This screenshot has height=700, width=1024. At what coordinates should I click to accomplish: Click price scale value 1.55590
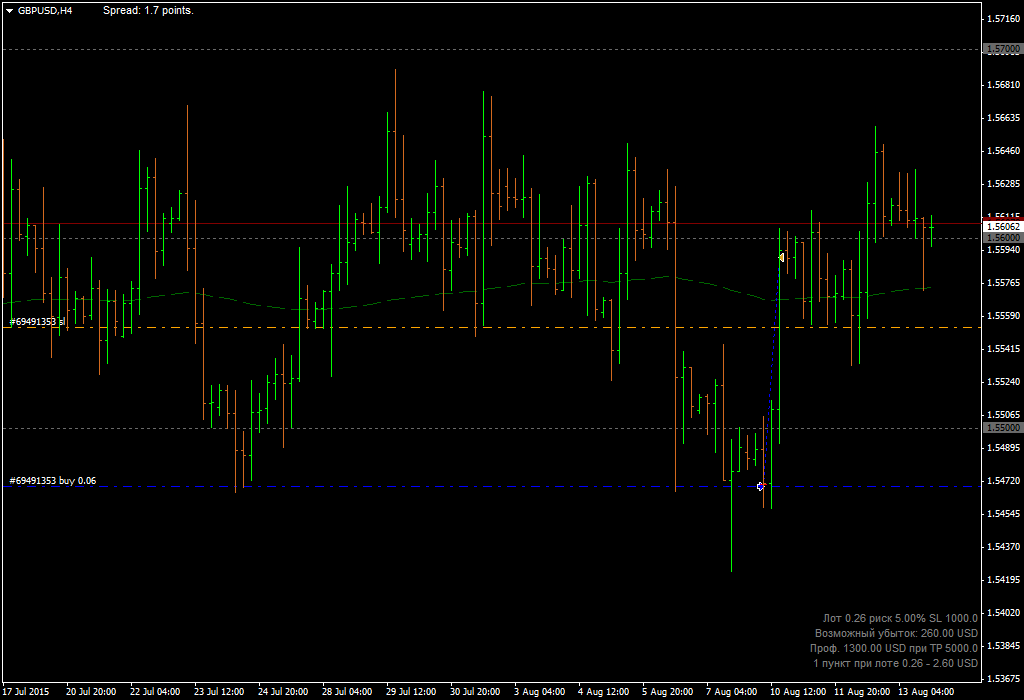(x=1003, y=315)
